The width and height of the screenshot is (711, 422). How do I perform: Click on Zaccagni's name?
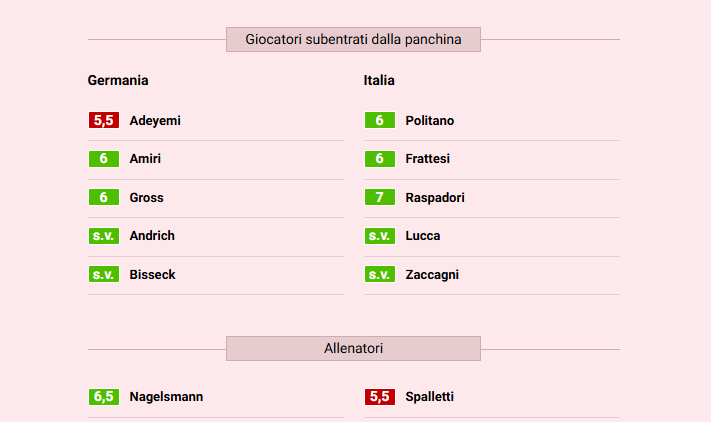pyautogui.click(x=432, y=274)
